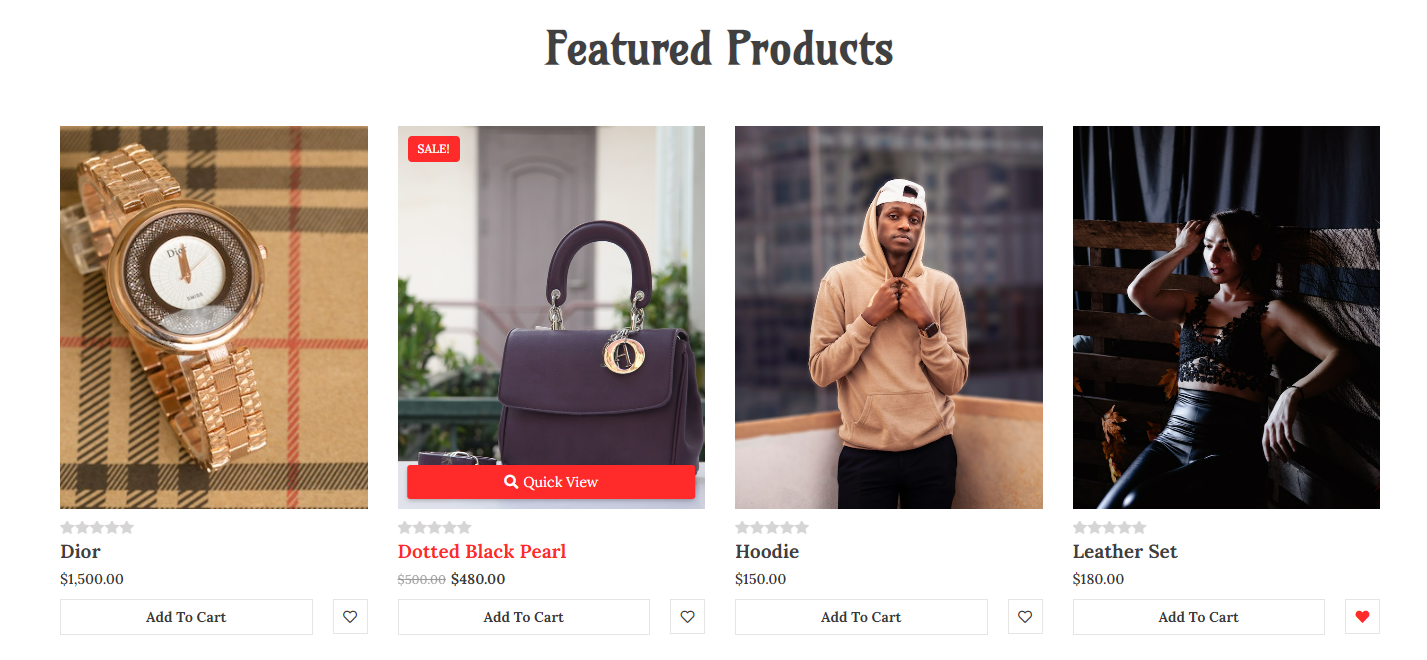Click star rating above Hoodie title
The width and height of the screenshot is (1427, 660).
tap(772, 527)
